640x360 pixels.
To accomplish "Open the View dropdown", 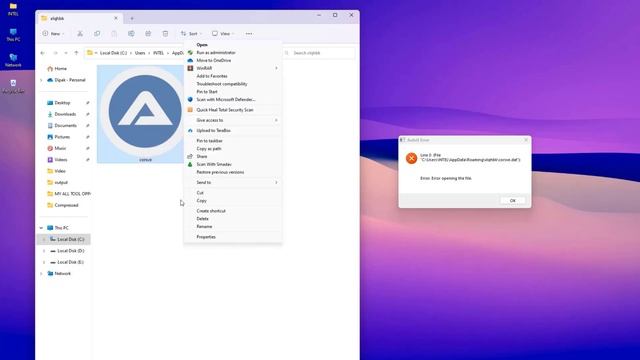I will tap(223, 33).
